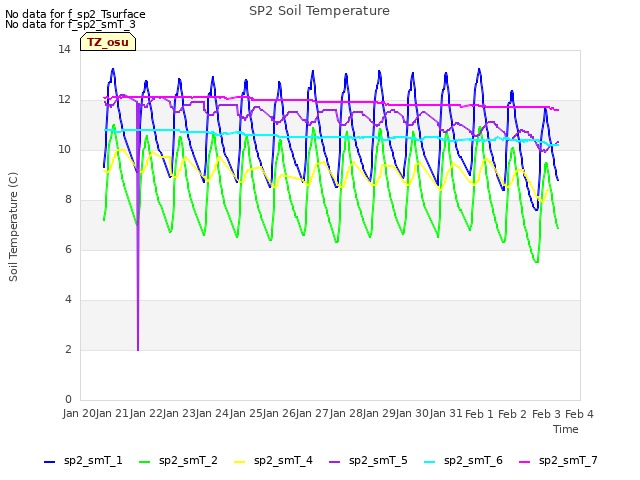Click the Jan 29 x-axis tick label

pos(379,414)
